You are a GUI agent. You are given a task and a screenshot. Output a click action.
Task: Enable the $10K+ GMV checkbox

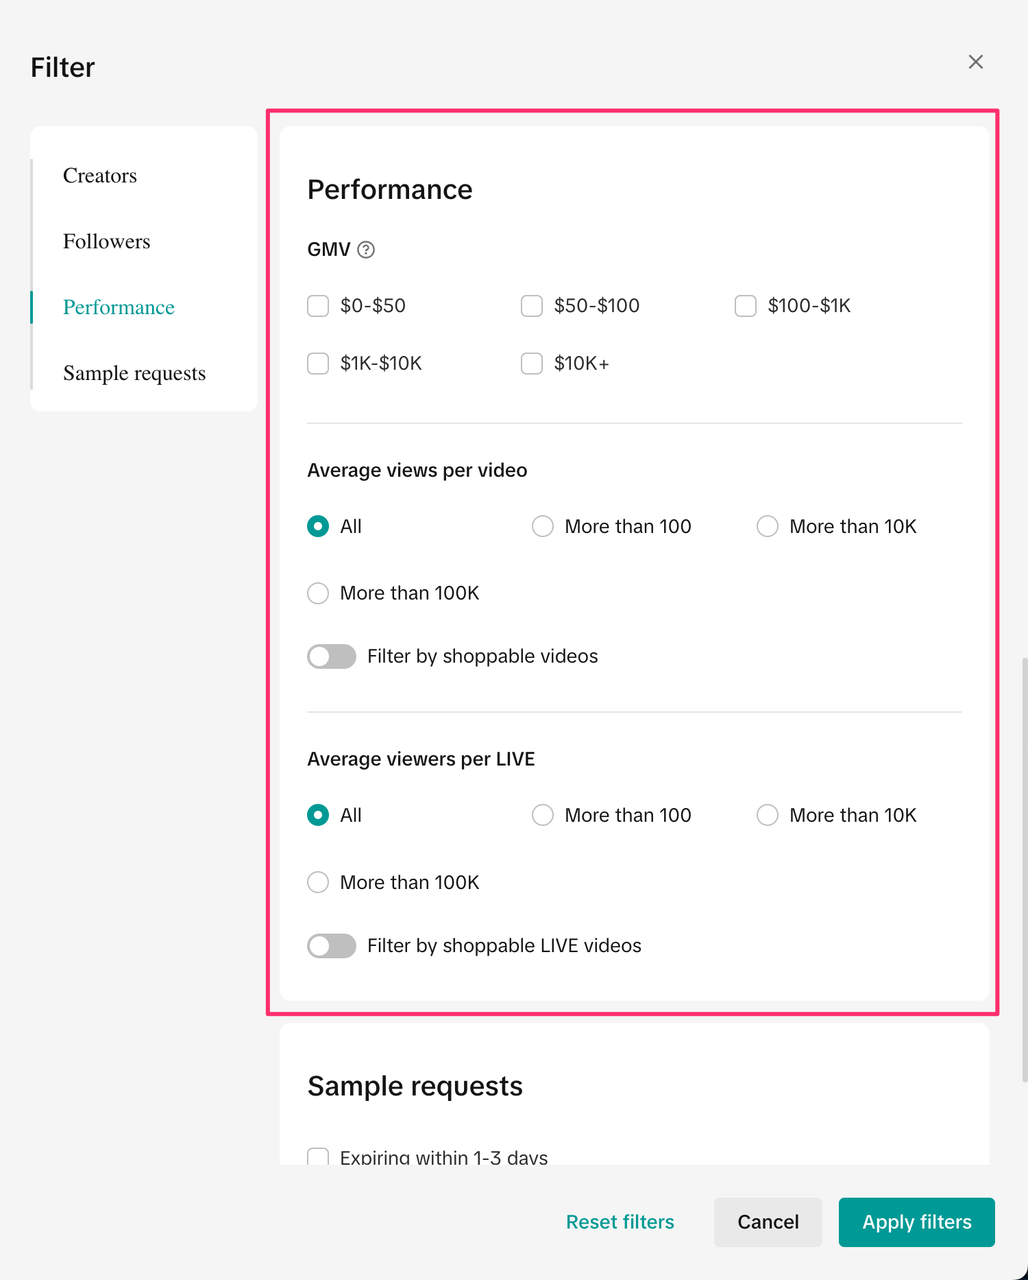[x=532, y=364]
